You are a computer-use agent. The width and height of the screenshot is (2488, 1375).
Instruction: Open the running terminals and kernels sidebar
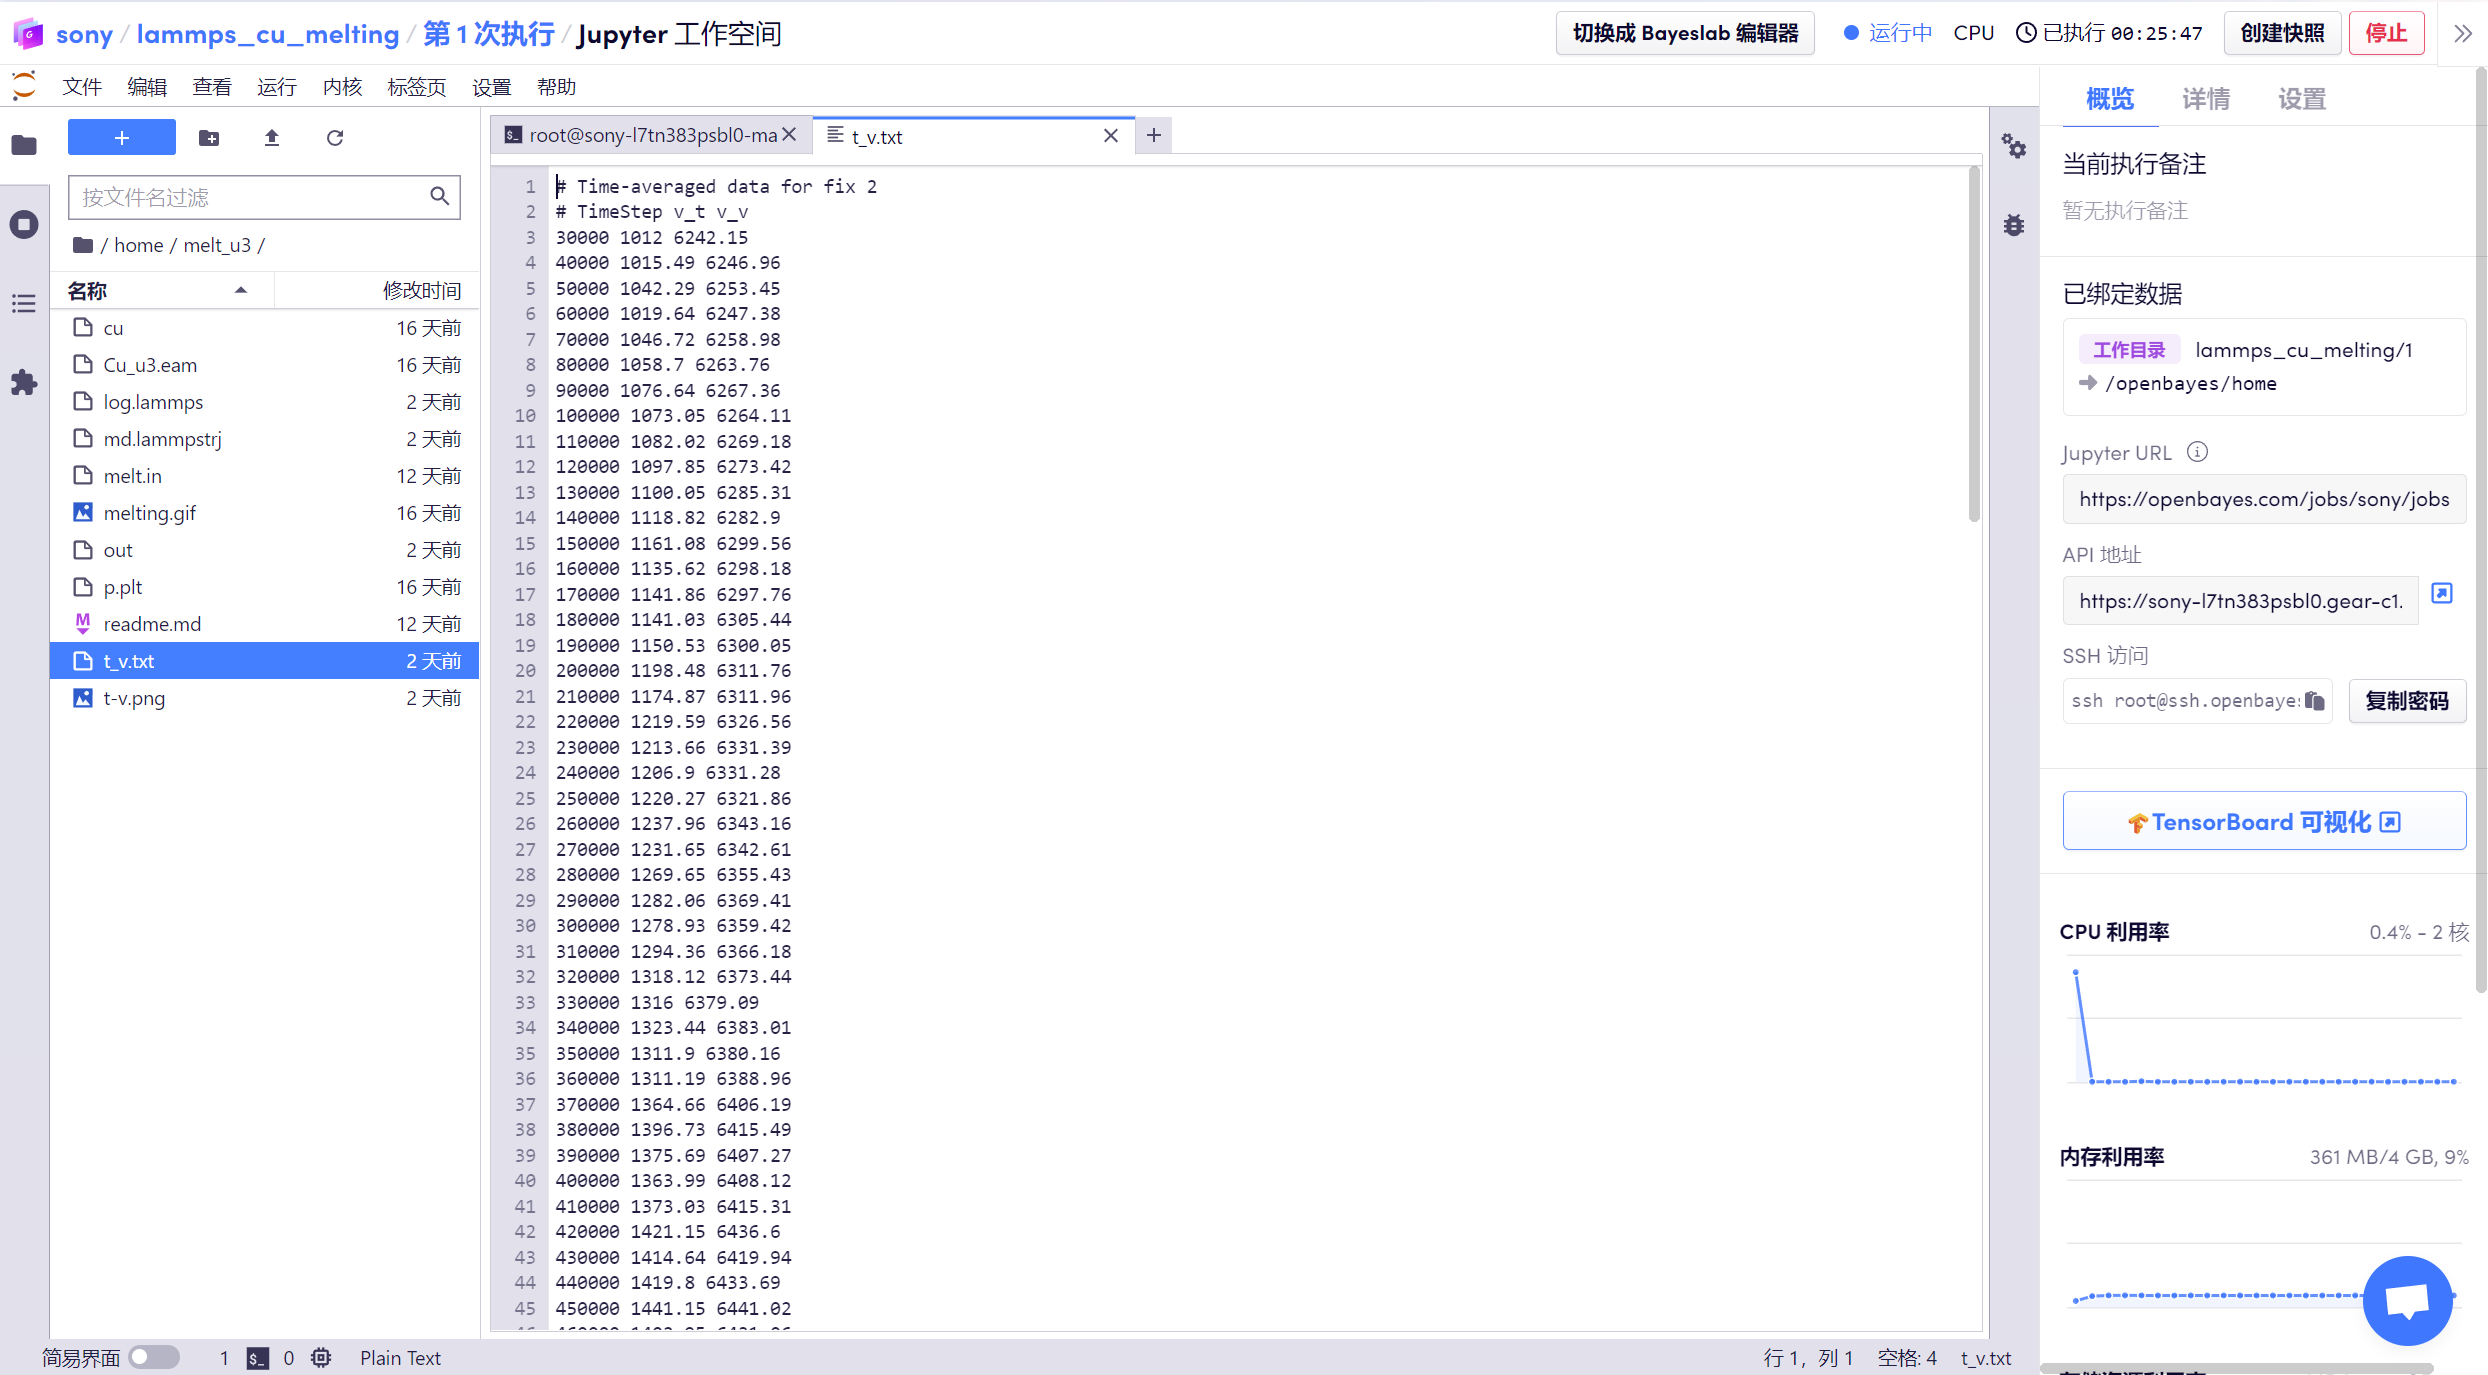[x=24, y=224]
